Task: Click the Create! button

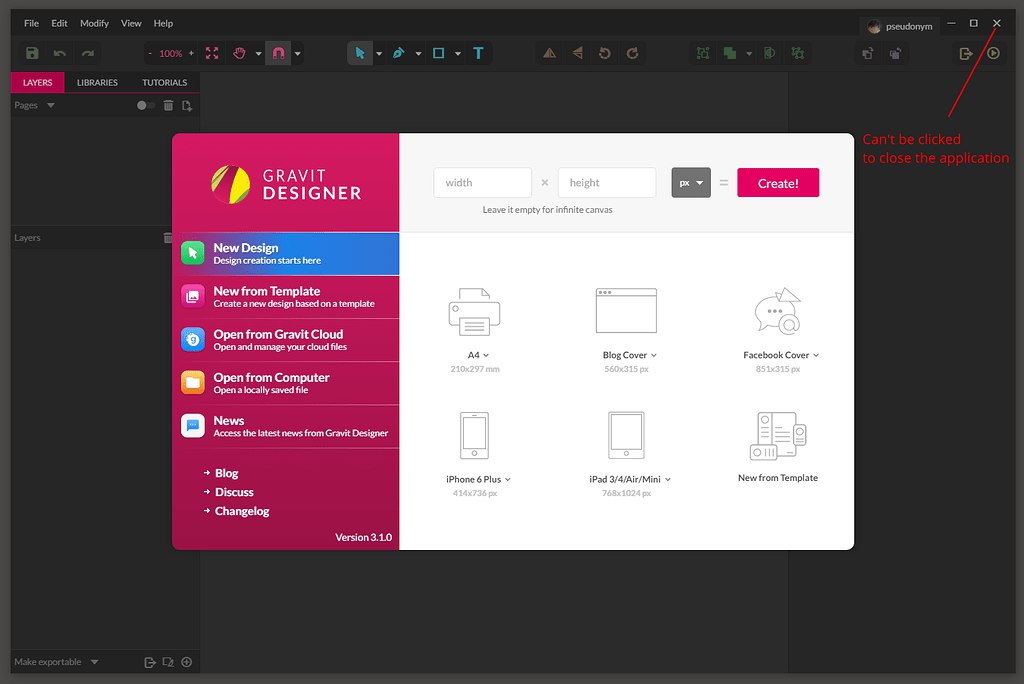Action: coord(778,183)
